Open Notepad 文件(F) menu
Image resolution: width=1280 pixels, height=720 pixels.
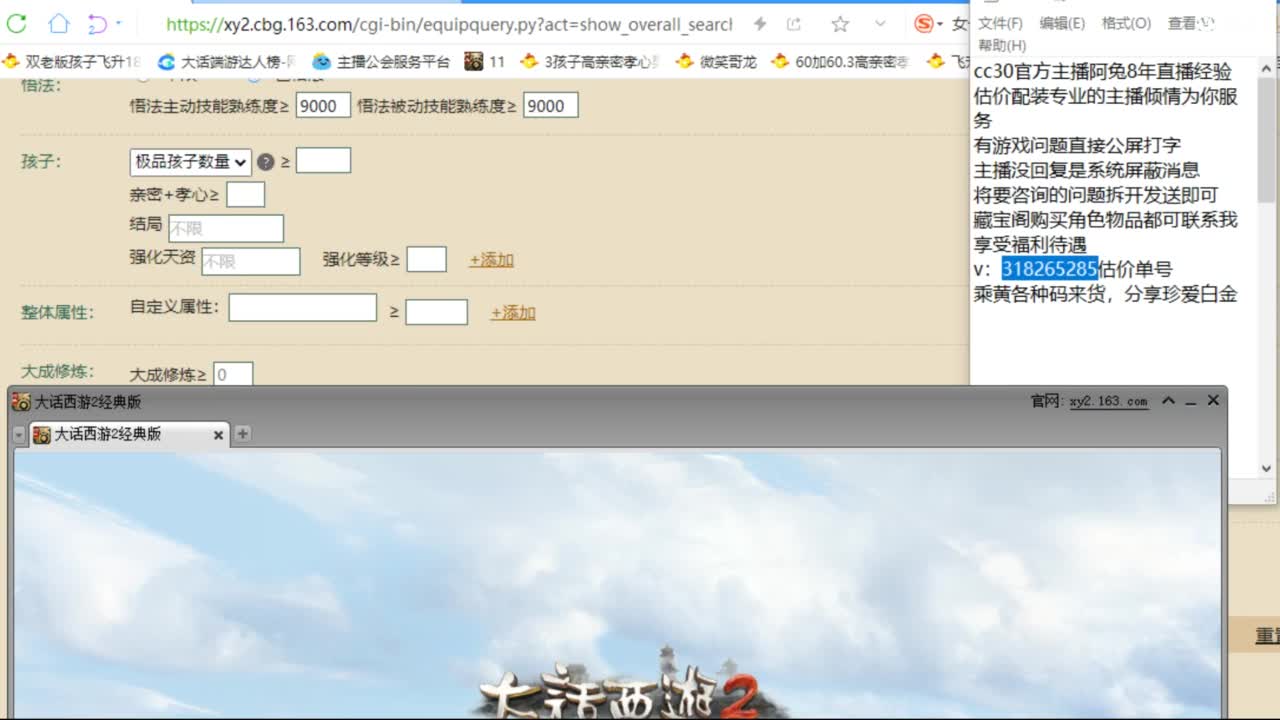tap(1000, 23)
